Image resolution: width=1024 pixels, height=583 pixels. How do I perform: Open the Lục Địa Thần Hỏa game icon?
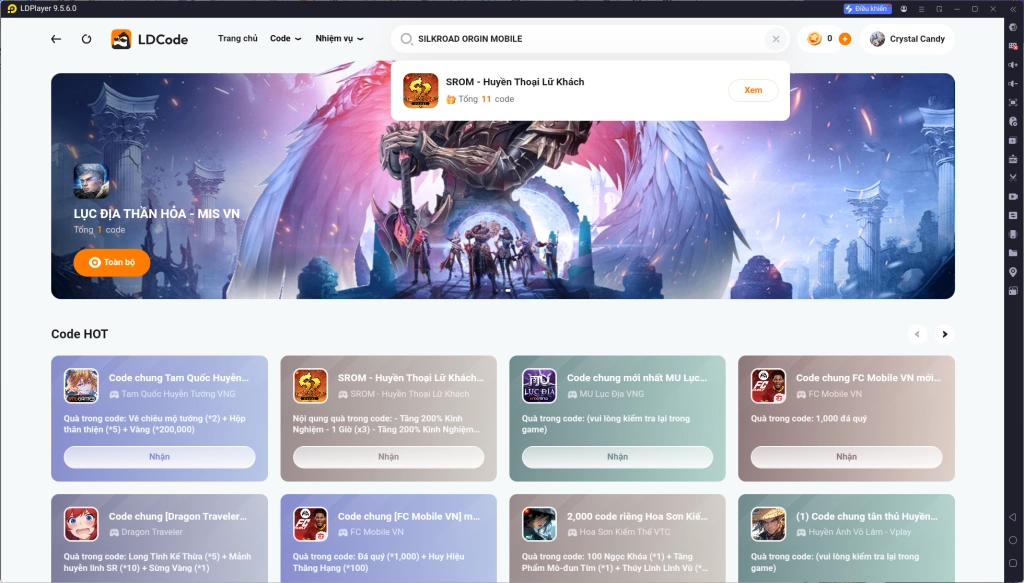coord(91,181)
